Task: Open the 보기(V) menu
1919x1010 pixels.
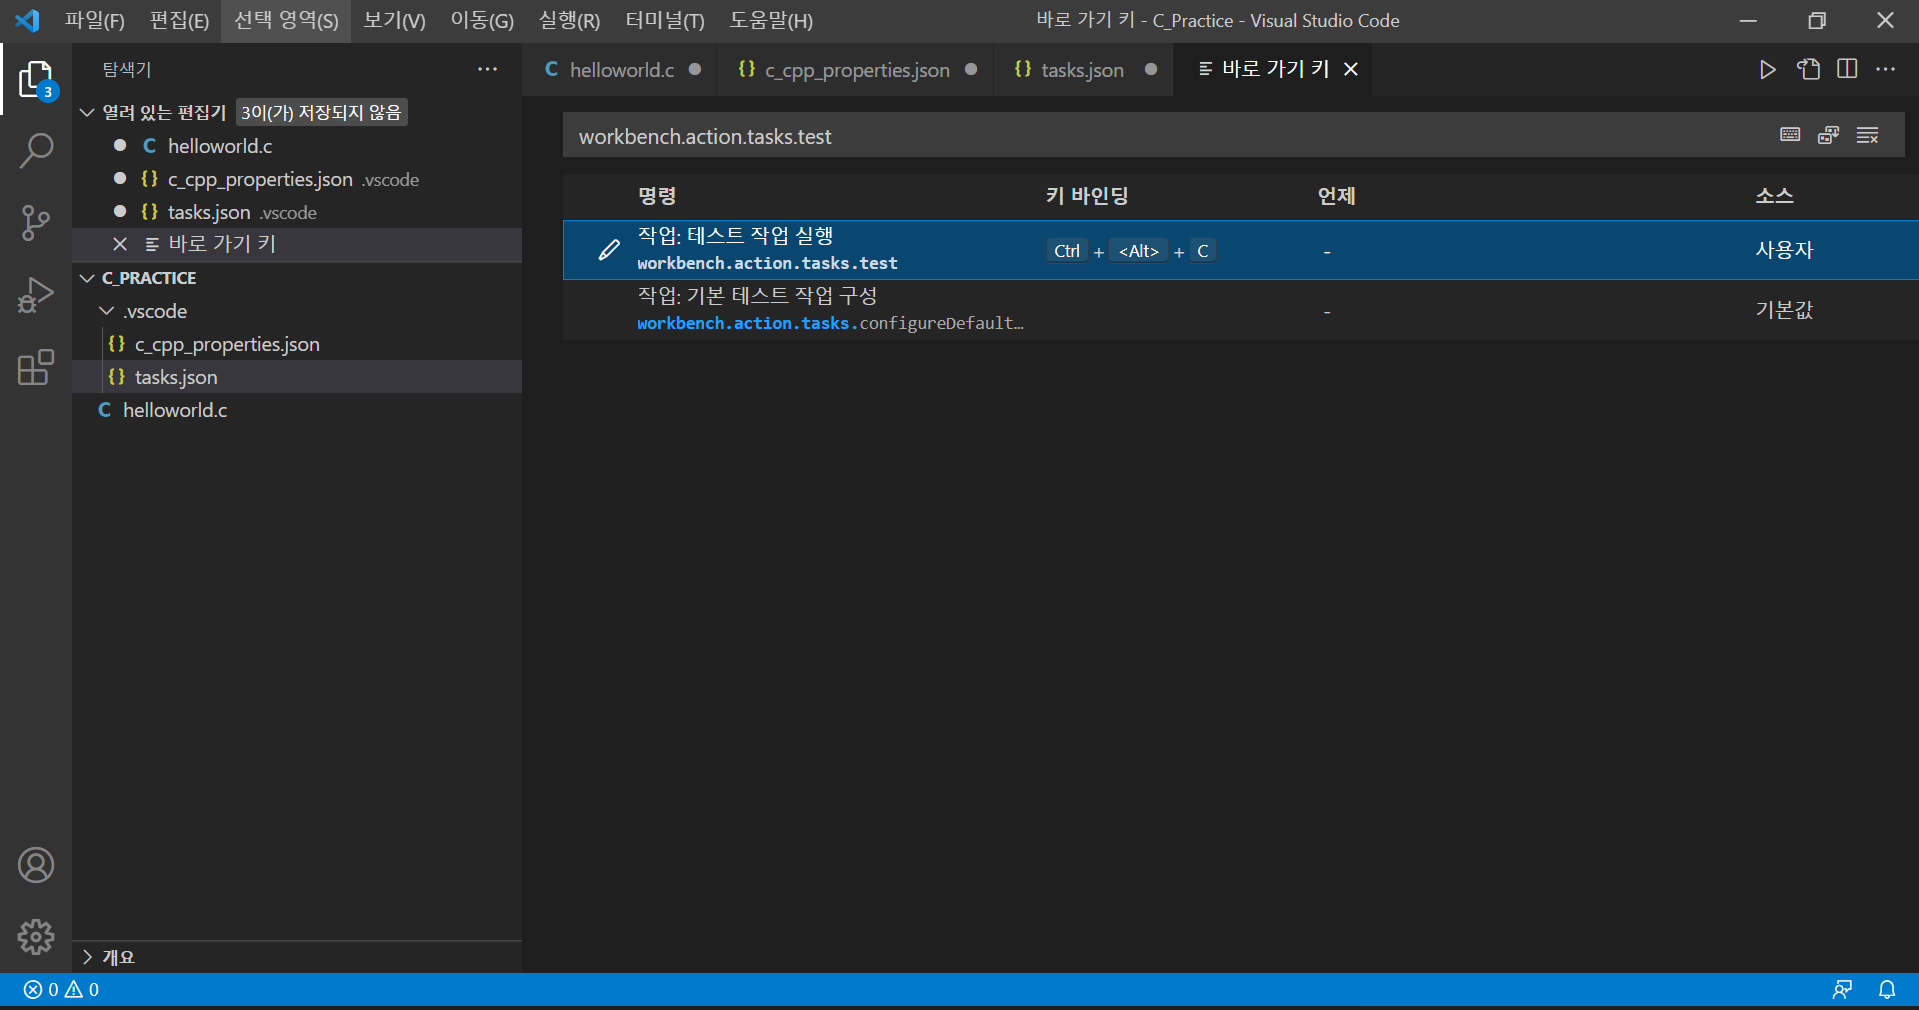Action: tap(394, 20)
